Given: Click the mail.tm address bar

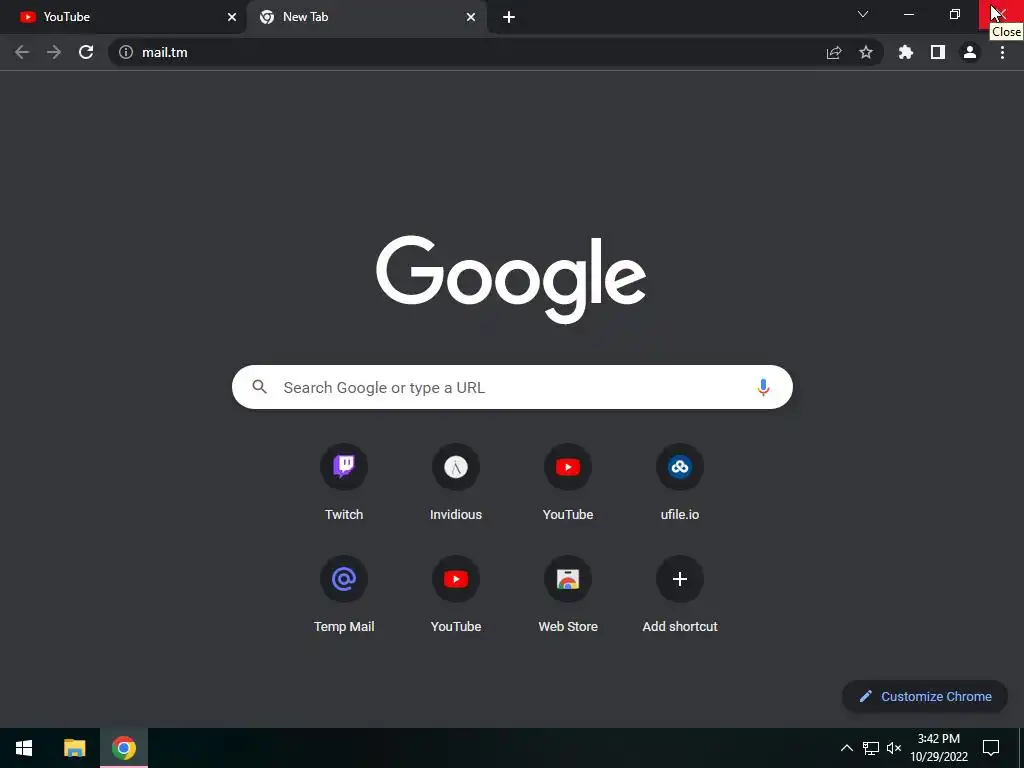Looking at the screenshot, I should [495, 52].
